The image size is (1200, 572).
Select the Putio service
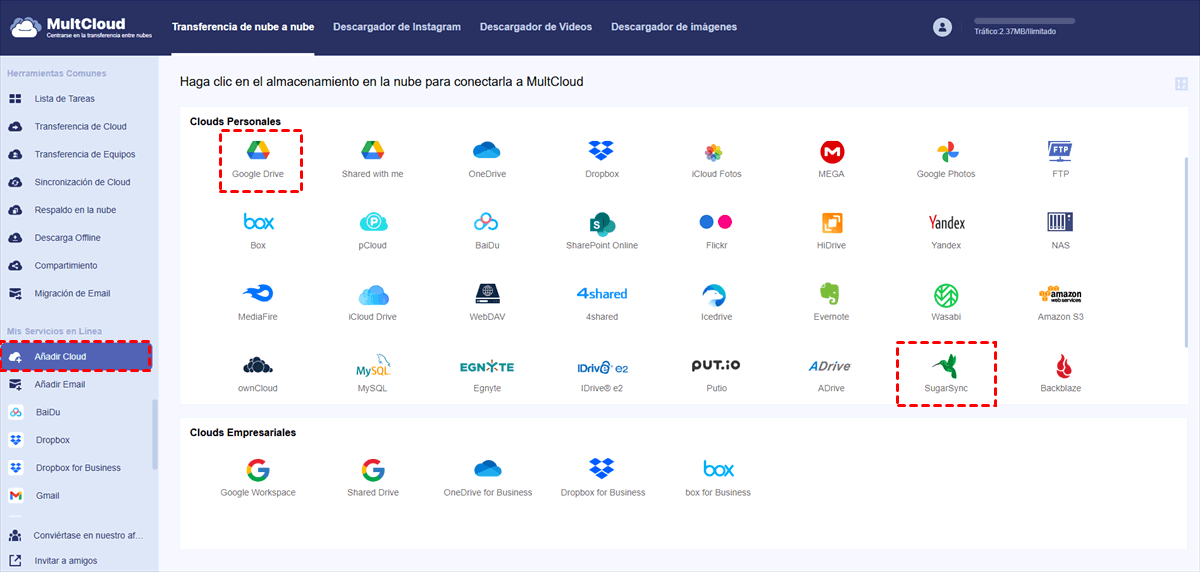pyautogui.click(x=714, y=374)
